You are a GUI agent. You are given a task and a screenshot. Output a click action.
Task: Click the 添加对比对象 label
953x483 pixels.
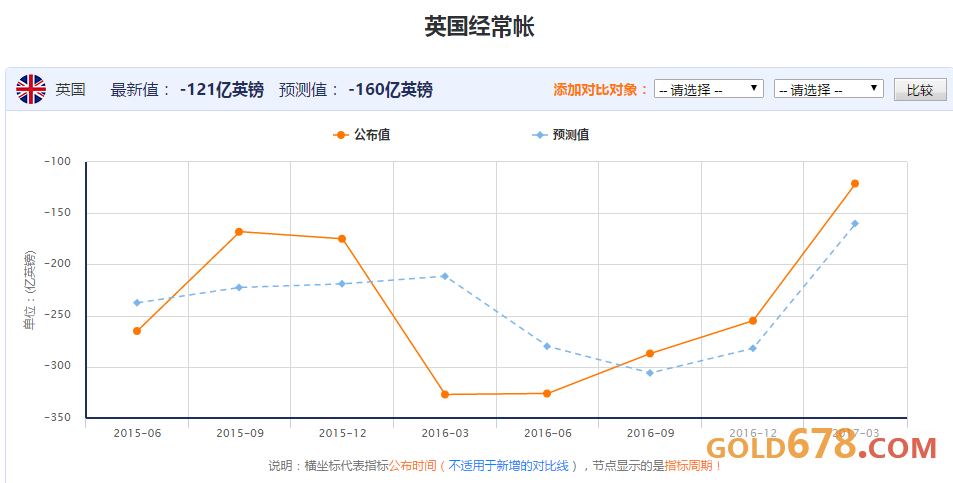(600, 90)
